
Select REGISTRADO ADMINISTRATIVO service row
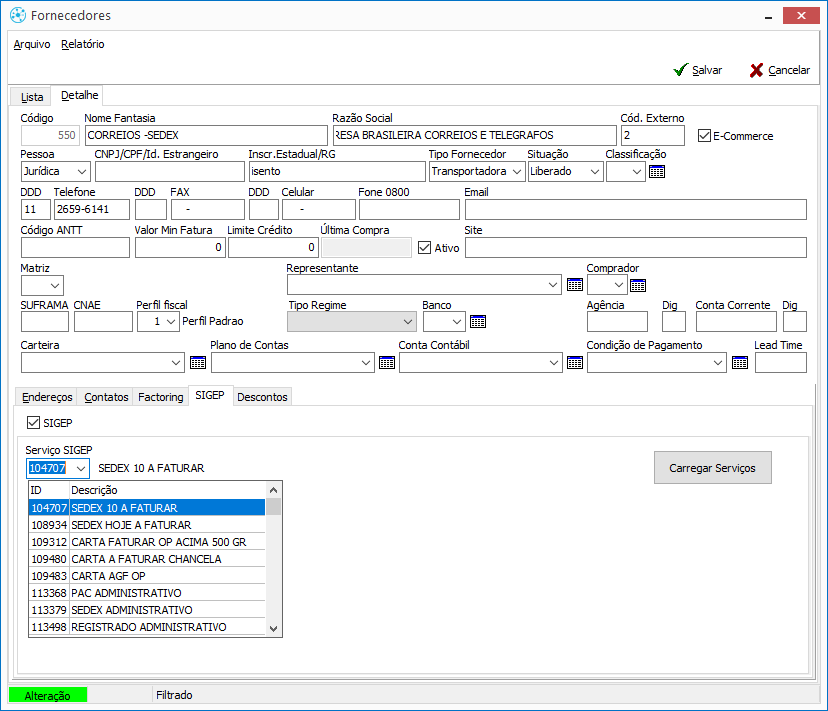147,626
